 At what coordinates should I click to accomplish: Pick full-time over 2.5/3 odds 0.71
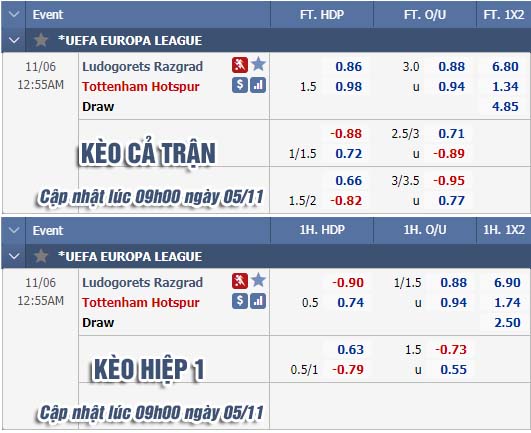[x=451, y=133]
